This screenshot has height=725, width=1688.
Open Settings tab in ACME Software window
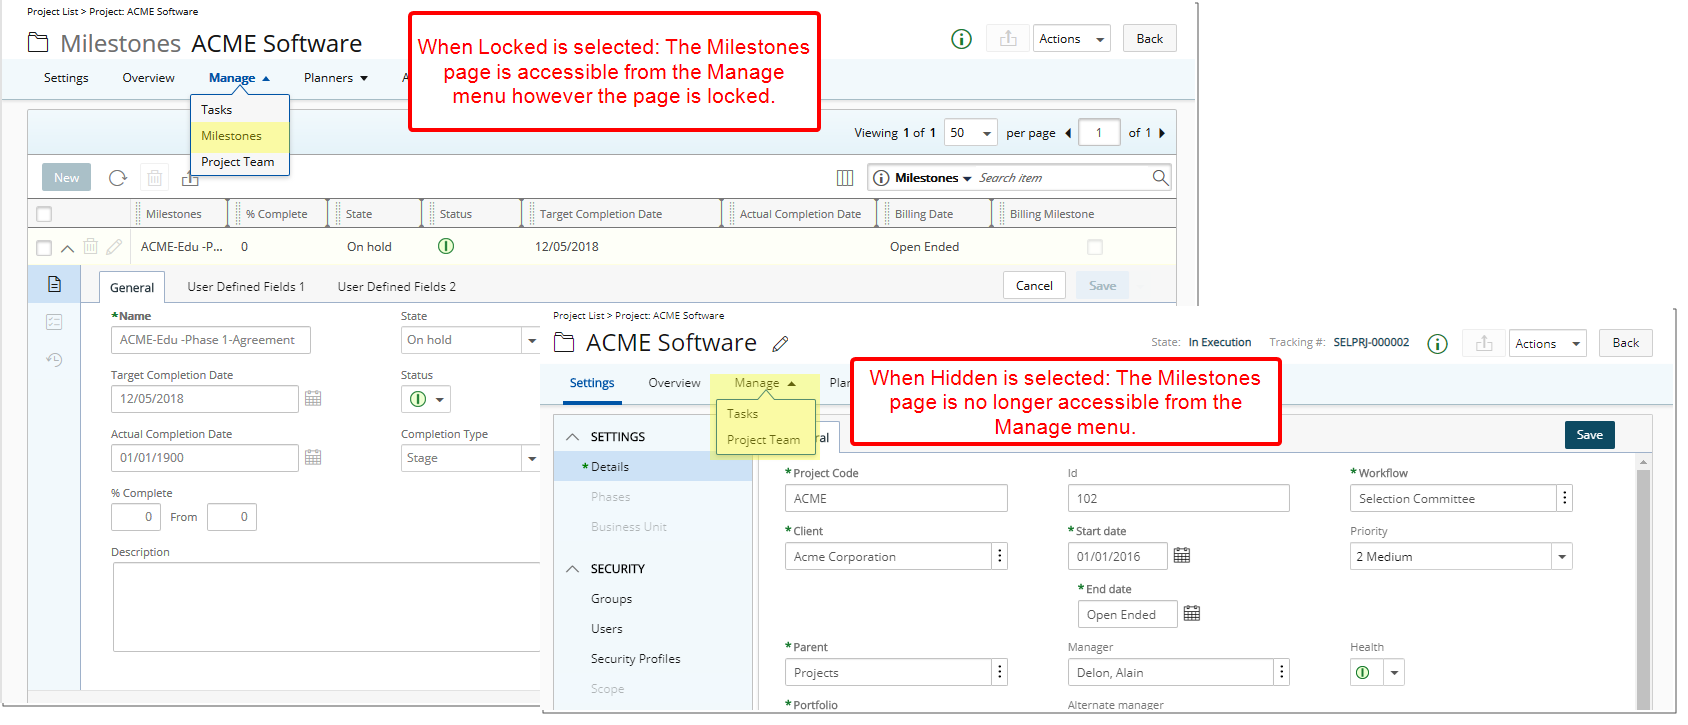(592, 383)
